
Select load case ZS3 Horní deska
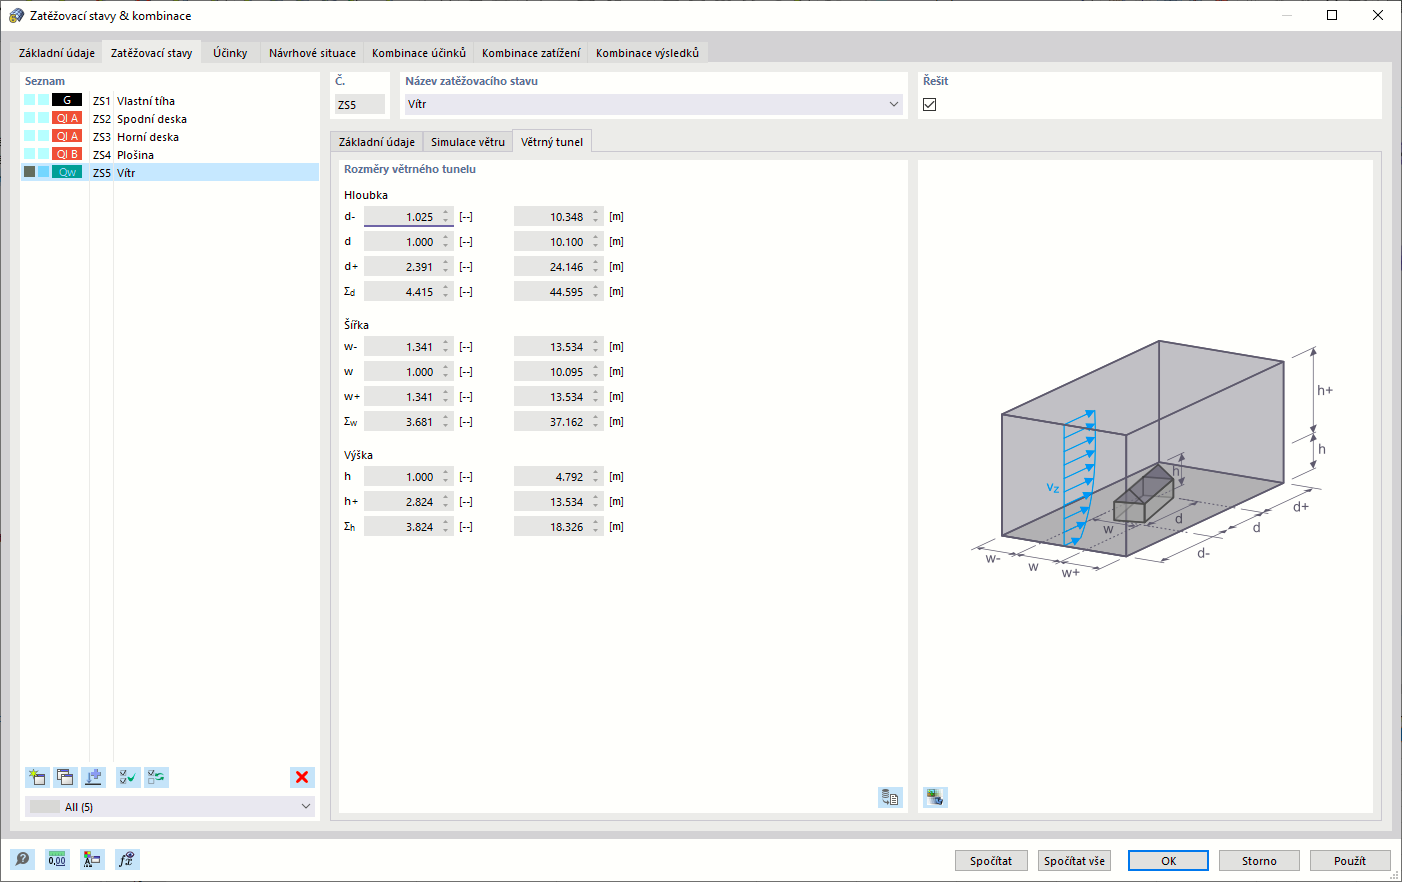coord(170,136)
